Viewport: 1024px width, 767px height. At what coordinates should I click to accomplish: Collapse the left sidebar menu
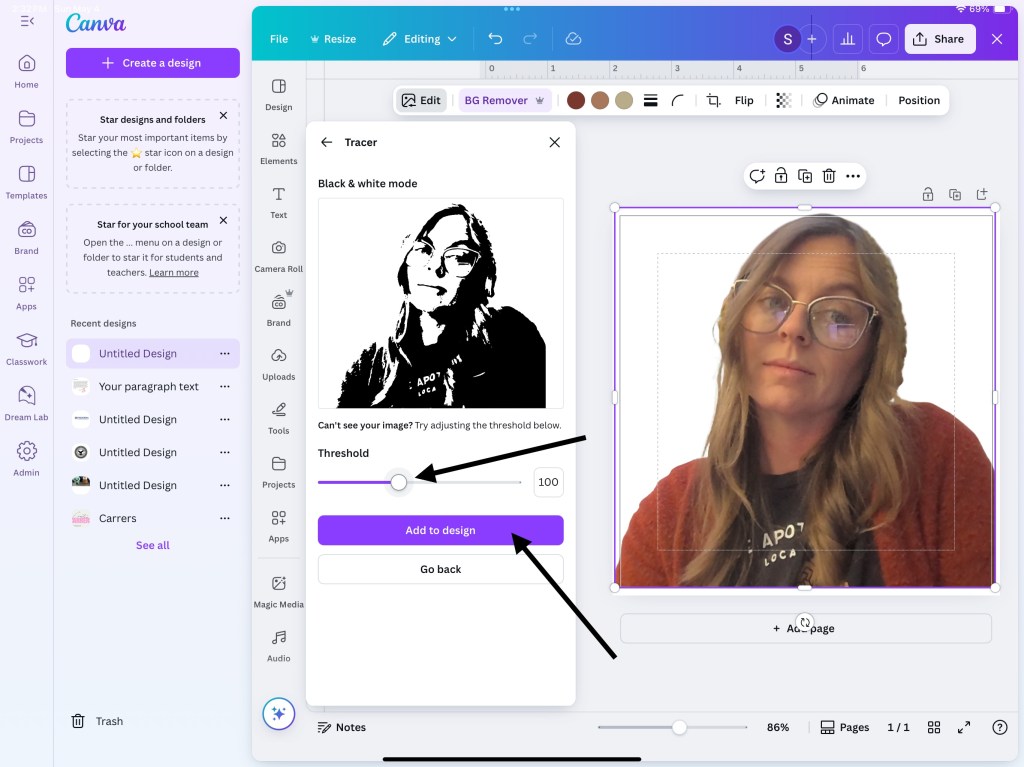27,21
